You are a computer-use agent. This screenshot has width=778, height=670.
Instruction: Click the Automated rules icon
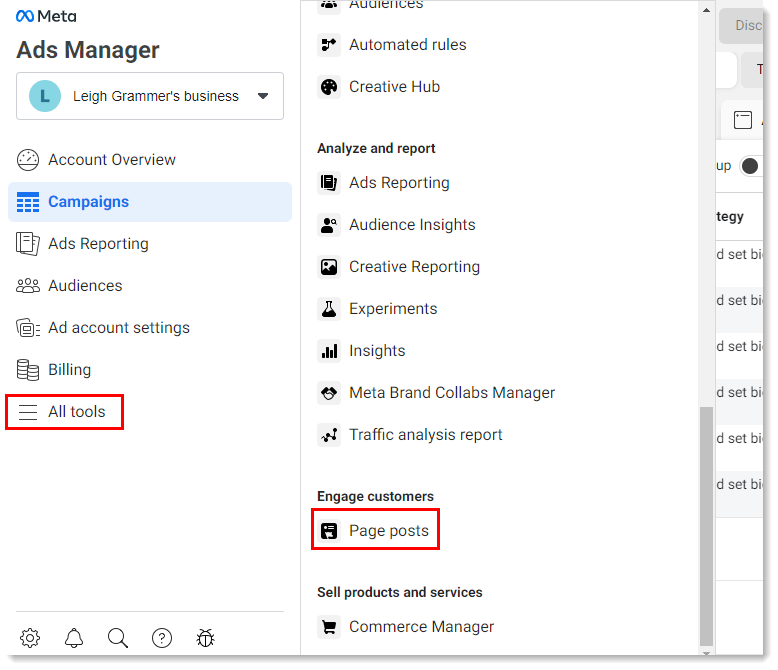(x=329, y=45)
